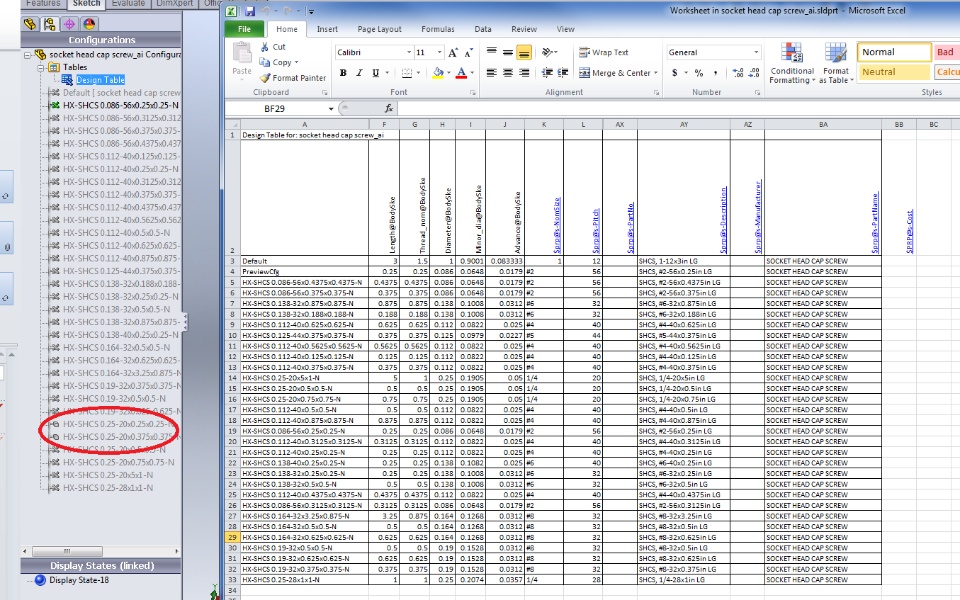Open the Name Box dropdown arrow
Image resolution: width=960 pixels, height=600 pixels.
coord(331,109)
